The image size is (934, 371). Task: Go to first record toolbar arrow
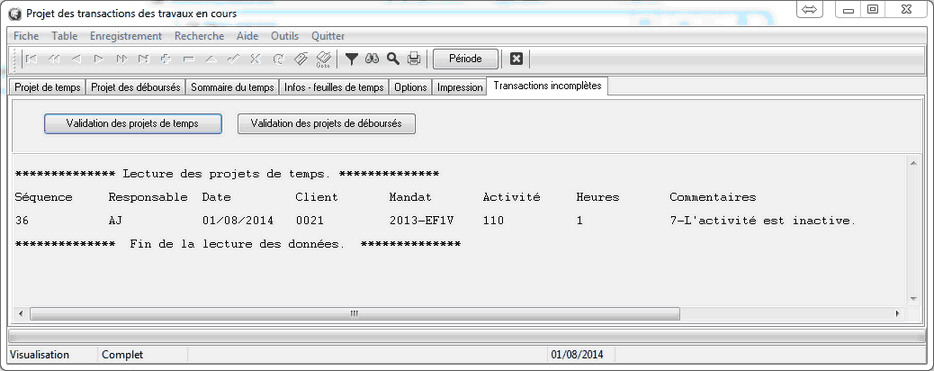click(x=31, y=59)
